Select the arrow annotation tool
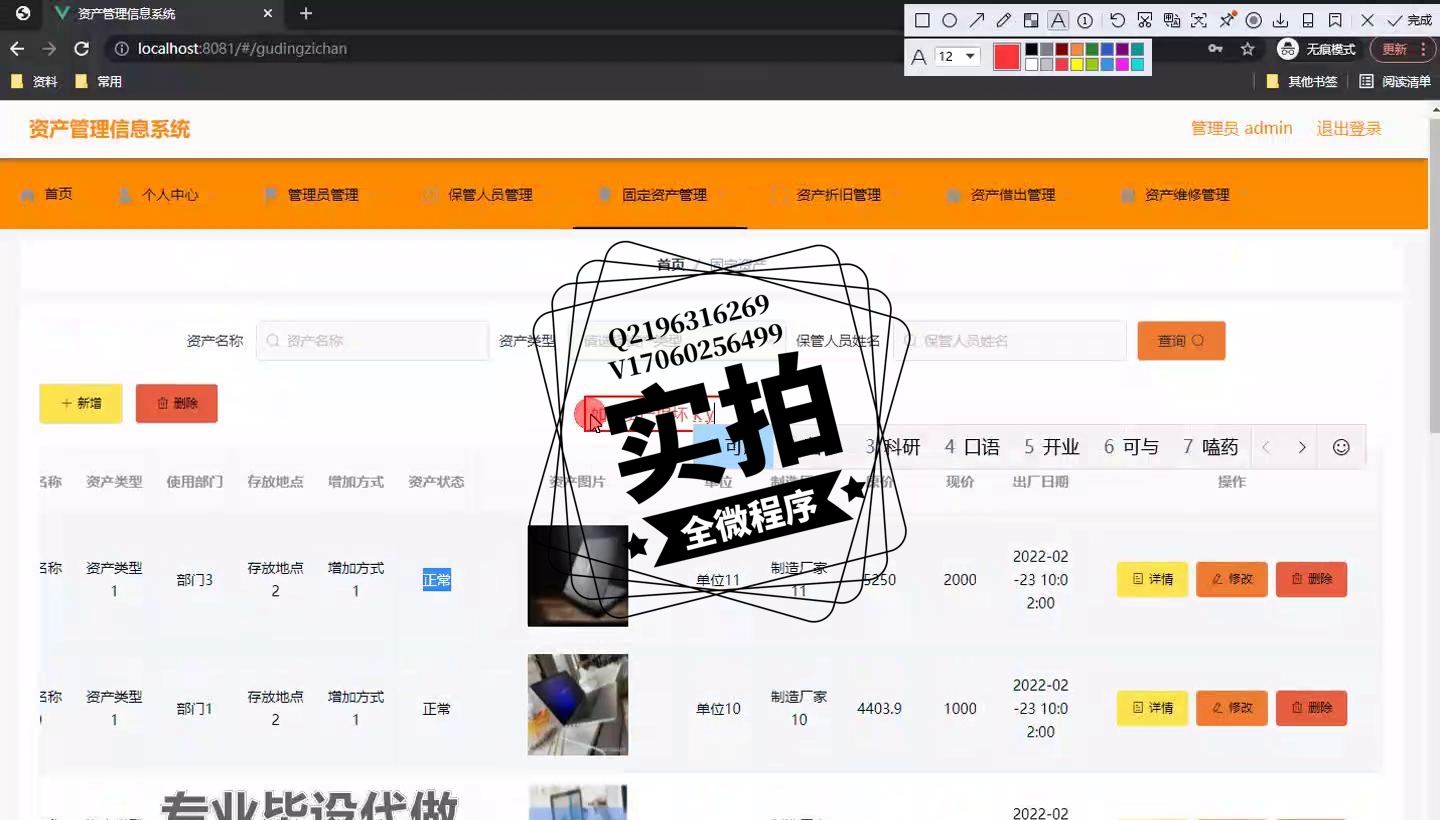The height and width of the screenshot is (820, 1440). point(977,20)
